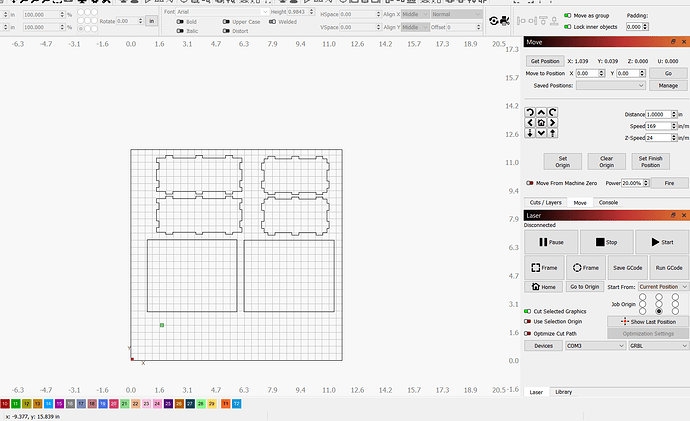Toggle the Bold text switch
690x421 pixels.
click(180, 22)
